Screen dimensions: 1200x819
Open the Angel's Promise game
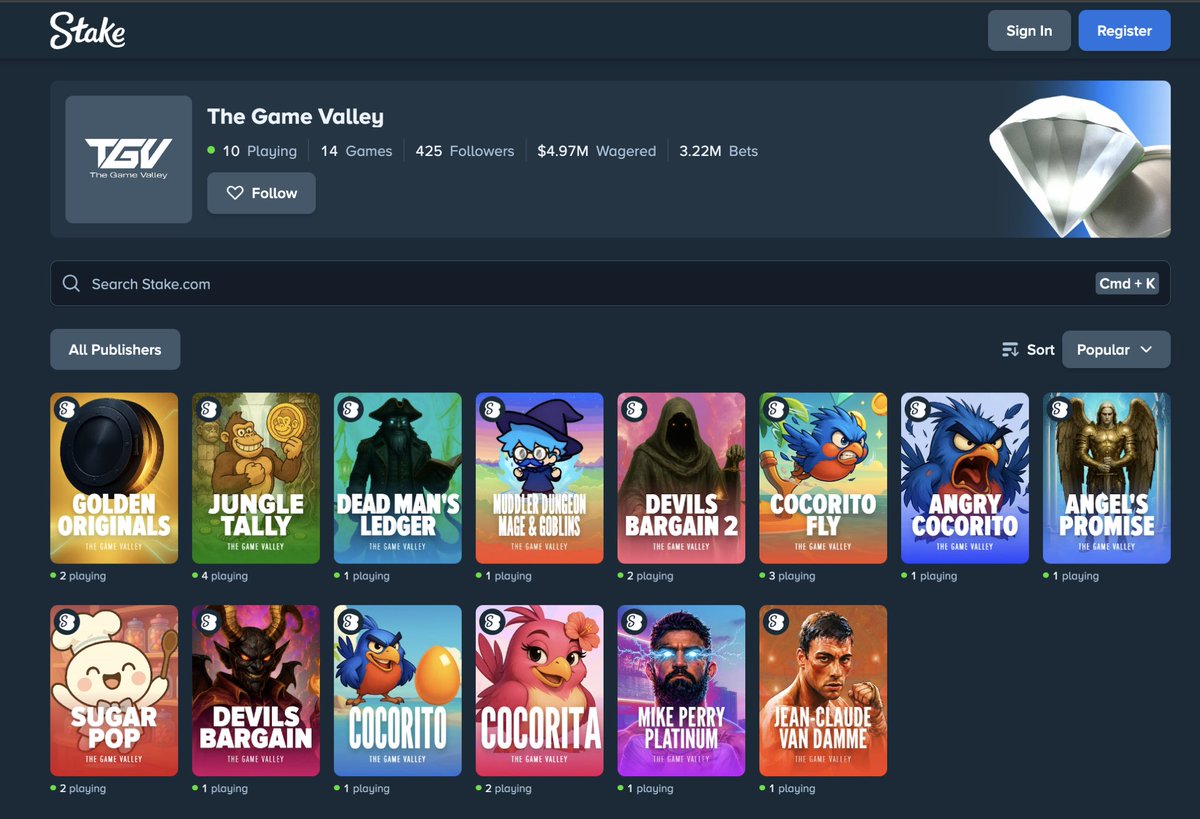pyautogui.click(x=1107, y=478)
